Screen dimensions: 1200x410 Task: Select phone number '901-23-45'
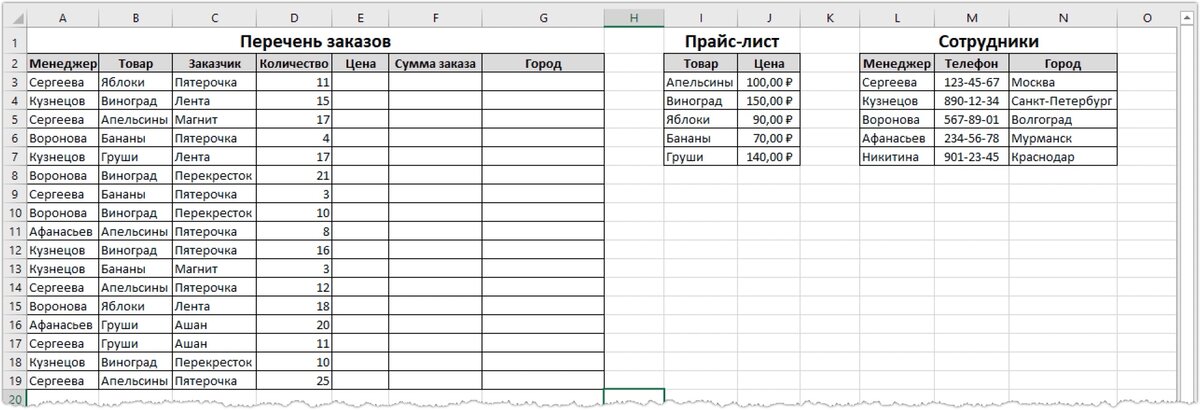click(x=972, y=157)
